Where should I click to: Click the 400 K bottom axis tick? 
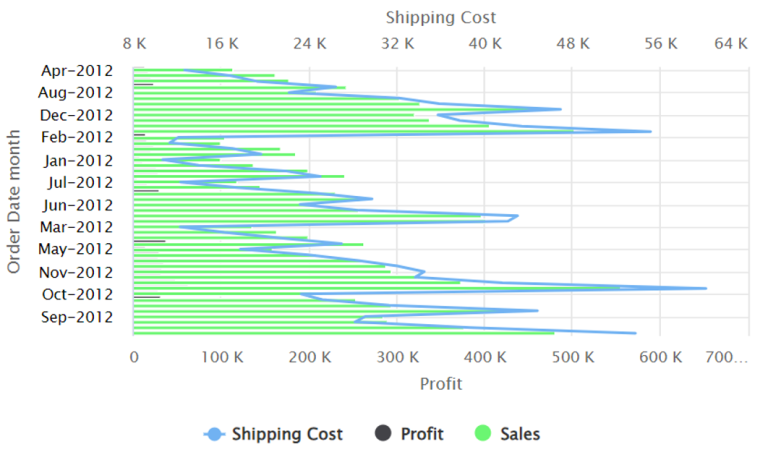coord(485,357)
